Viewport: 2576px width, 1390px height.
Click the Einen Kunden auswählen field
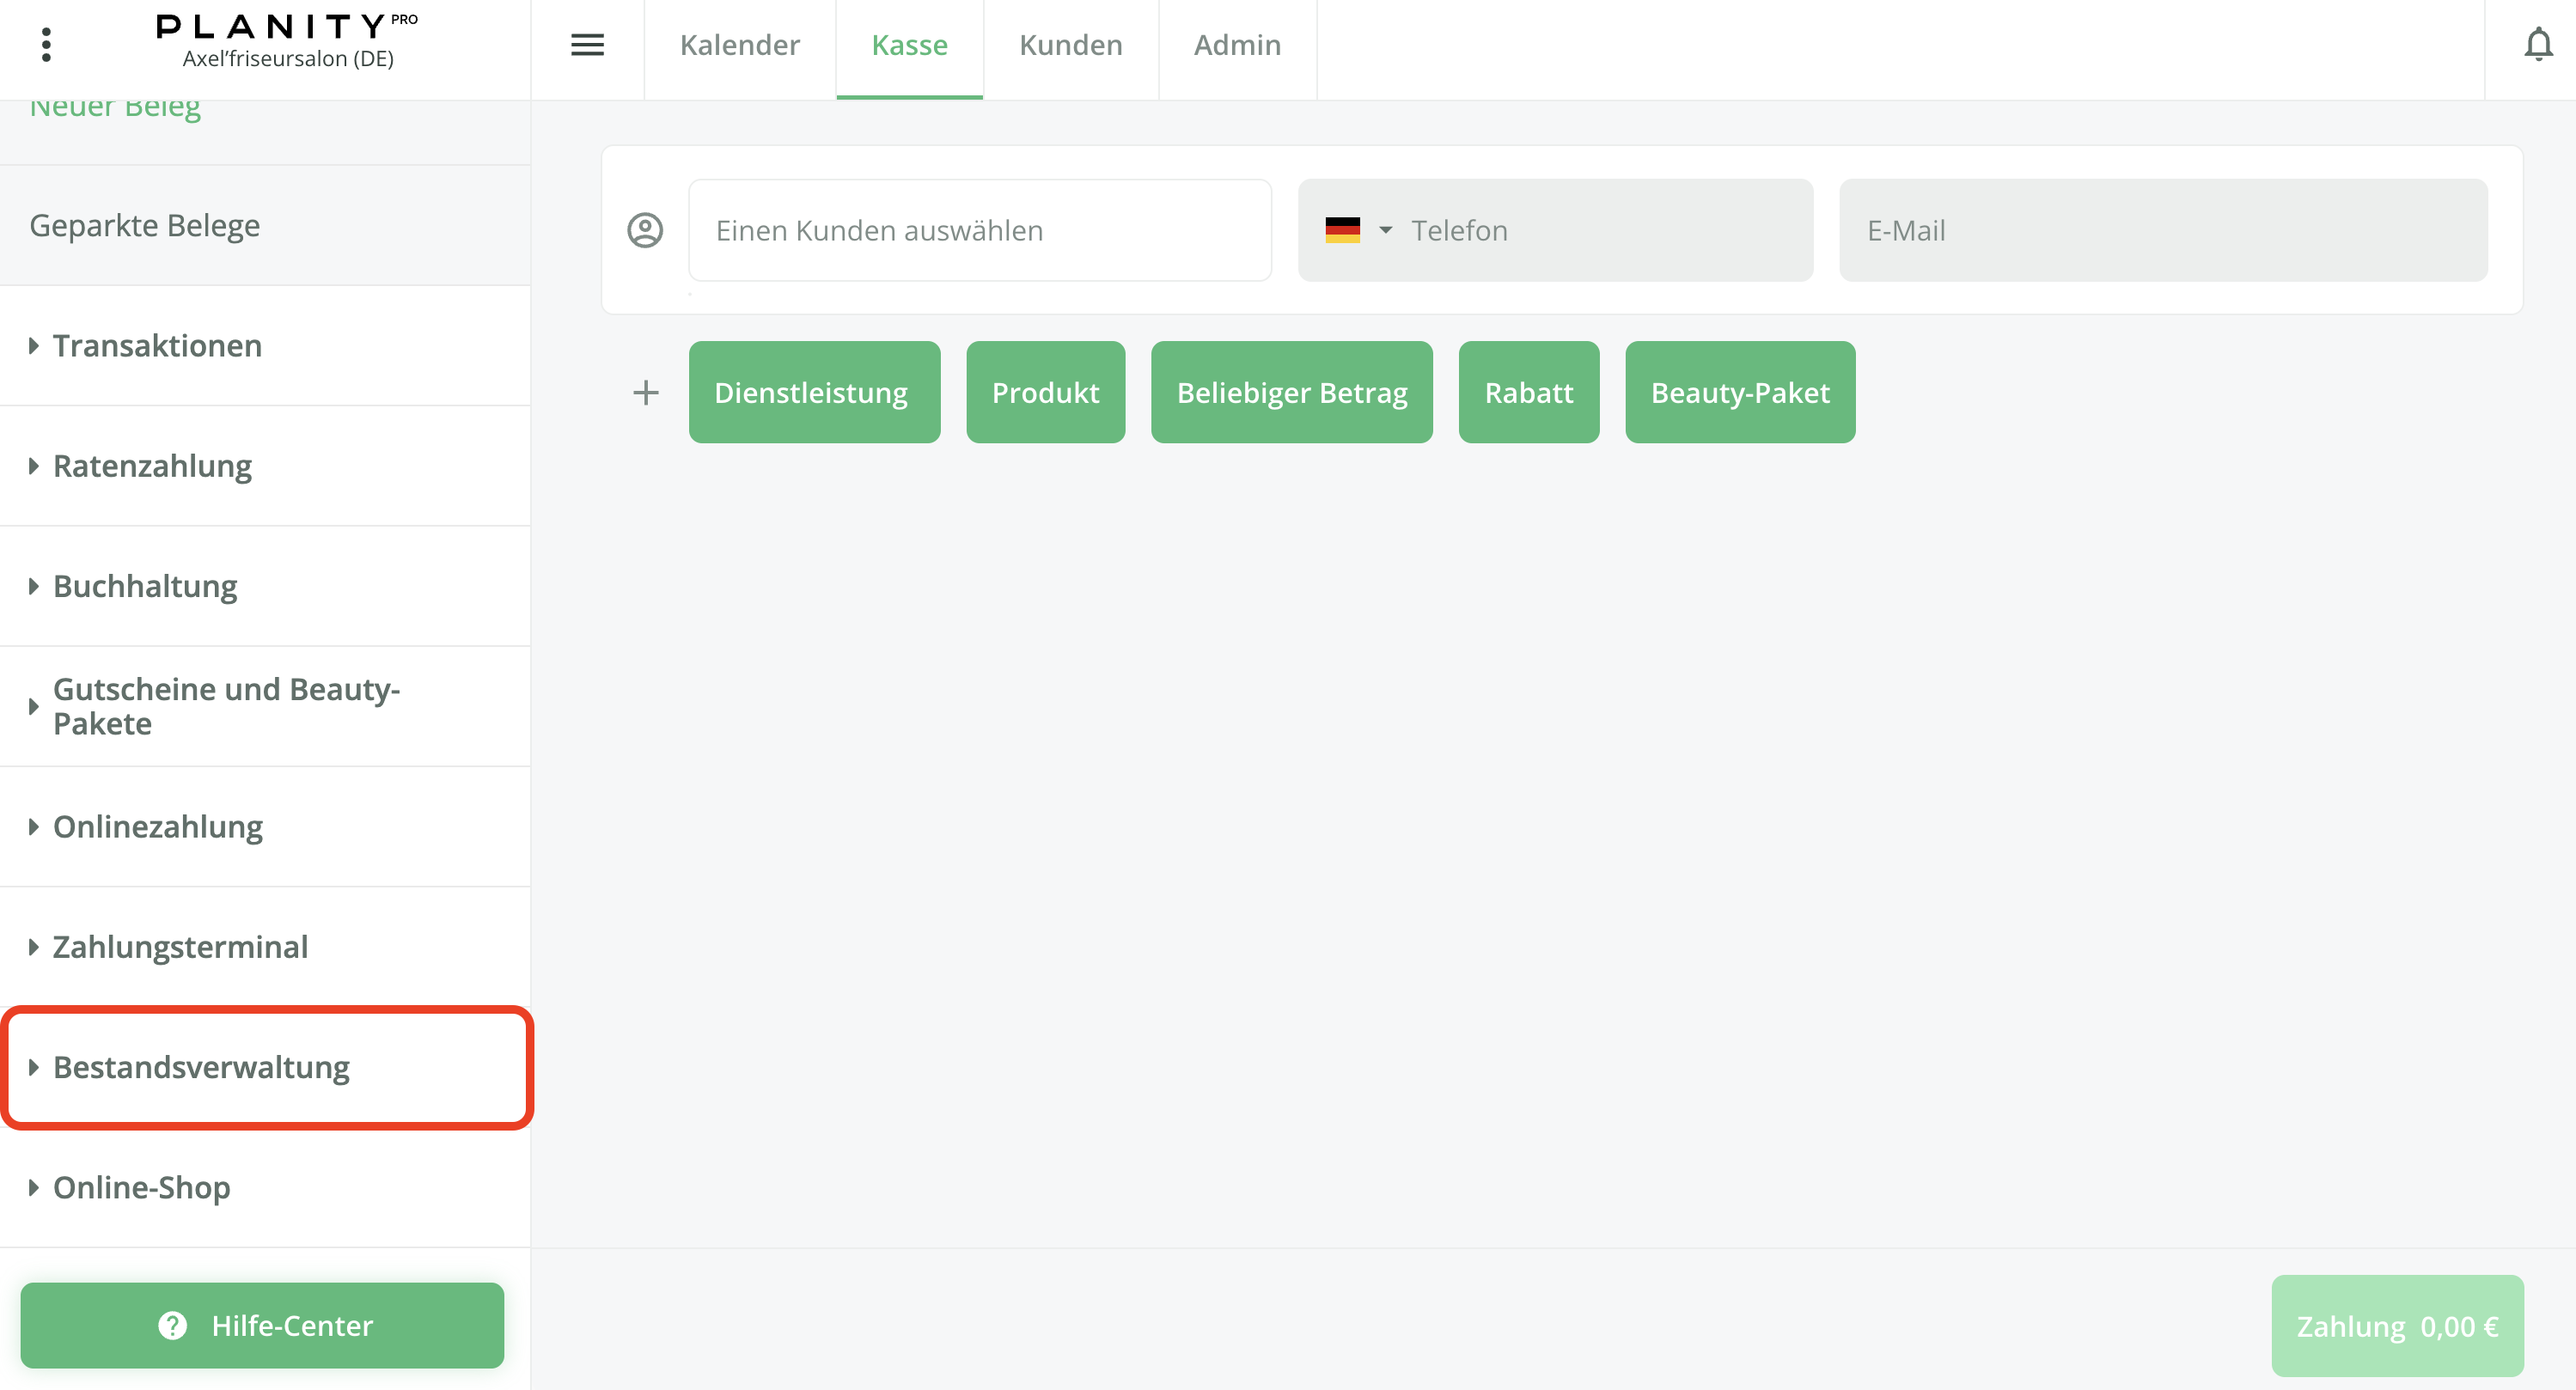coord(979,230)
